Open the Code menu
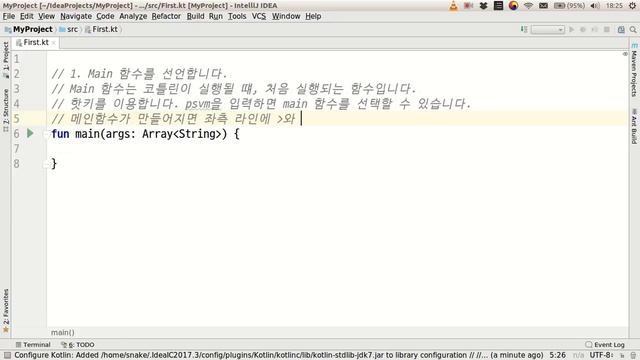The width and height of the screenshot is (640, 360). coord(105,16)
